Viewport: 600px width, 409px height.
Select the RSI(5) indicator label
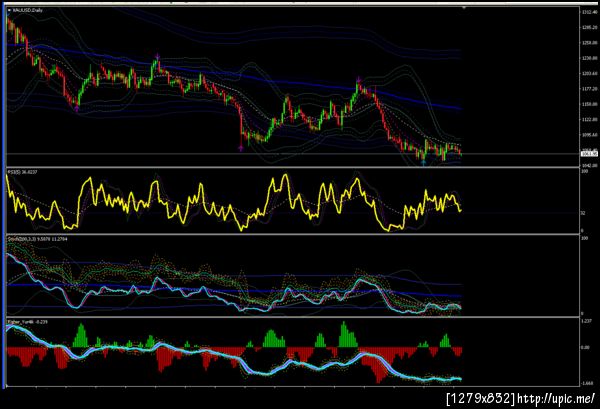point(22,173)
